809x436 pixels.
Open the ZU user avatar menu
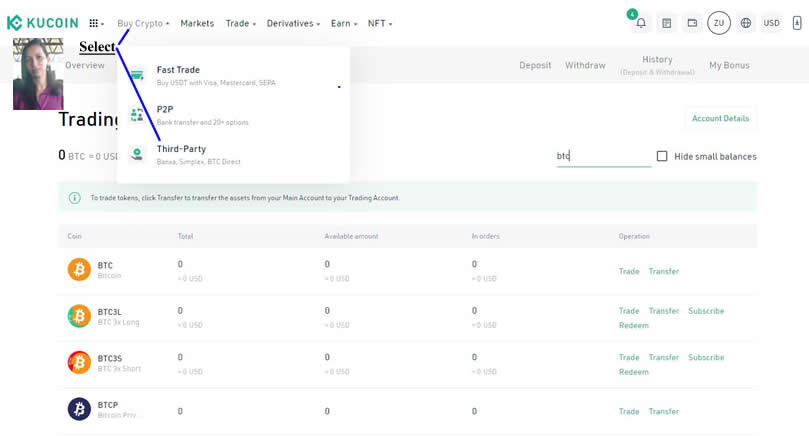click(719, 23)
